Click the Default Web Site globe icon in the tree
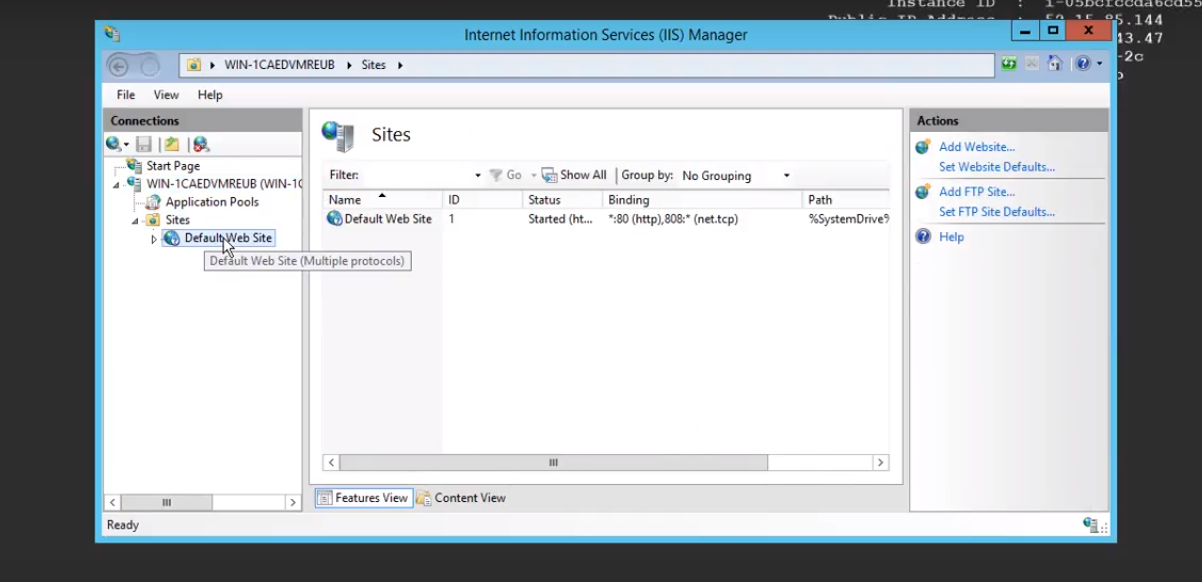The height and width of the screenshot is (582, 1202). tap(171, 238)
